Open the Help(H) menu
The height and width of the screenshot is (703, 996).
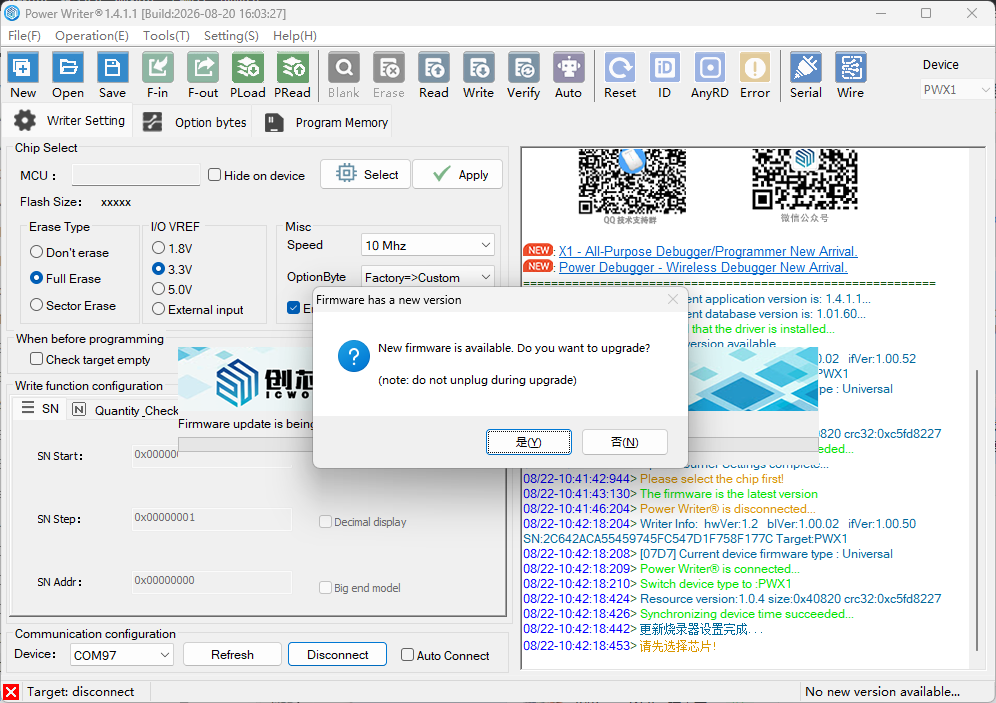click(295, 36)
